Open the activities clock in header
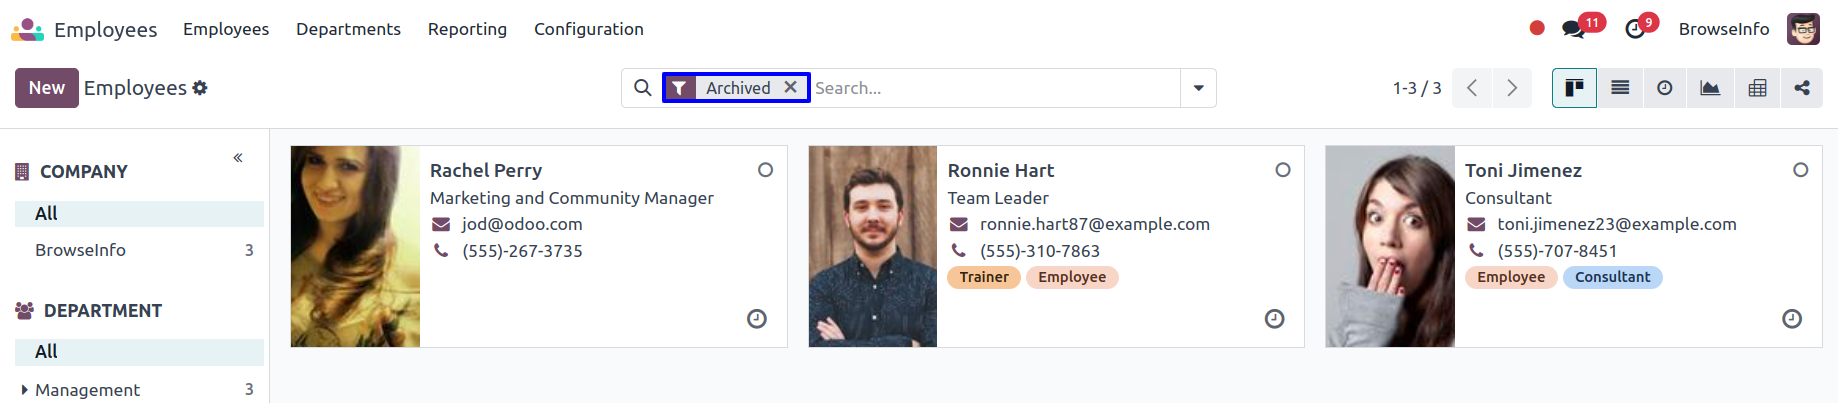The image size is (1838, 403). pyautogui.click(x=1635, y=29)
